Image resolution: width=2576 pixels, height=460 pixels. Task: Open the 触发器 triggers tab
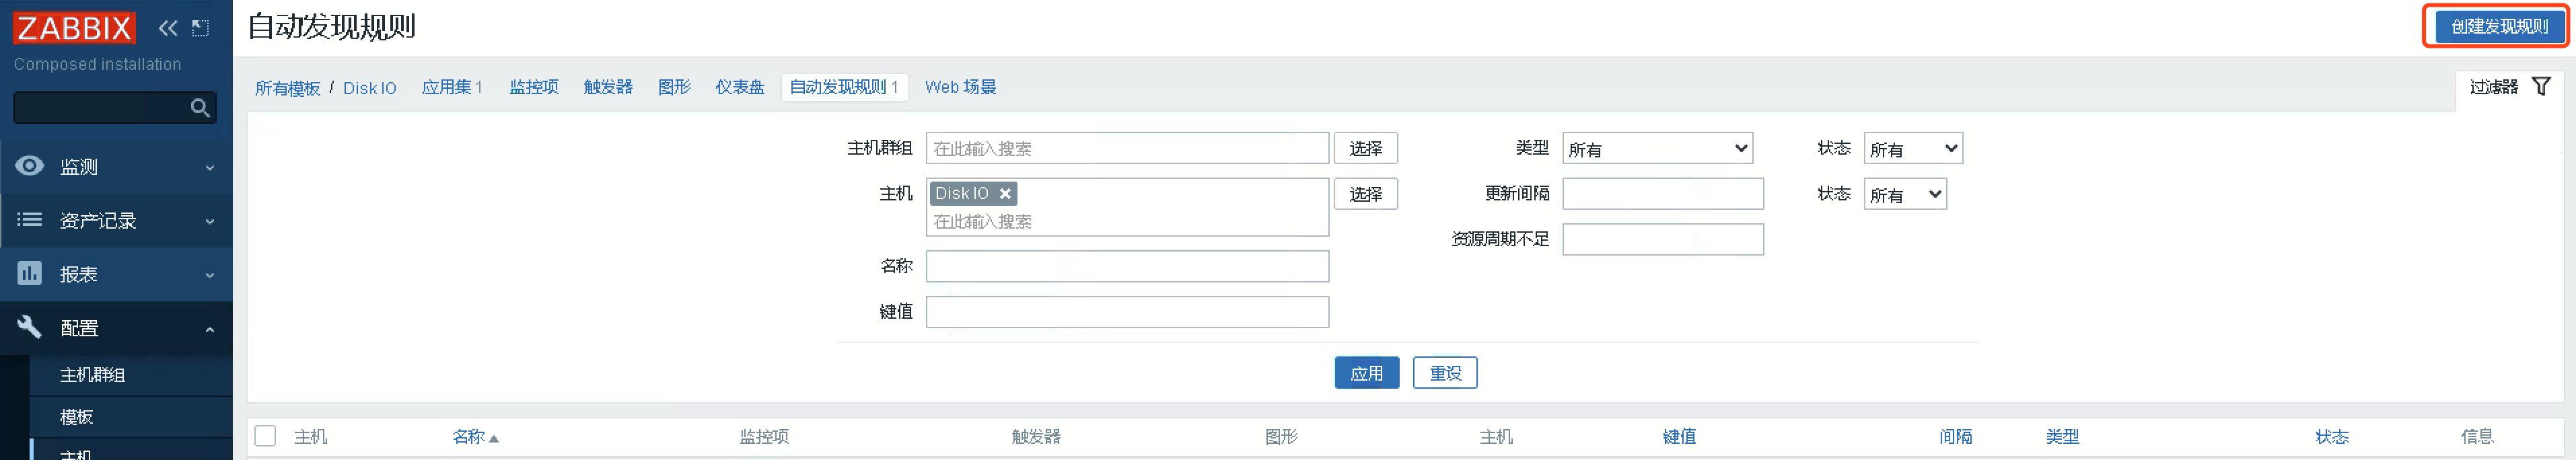point(608,87)
